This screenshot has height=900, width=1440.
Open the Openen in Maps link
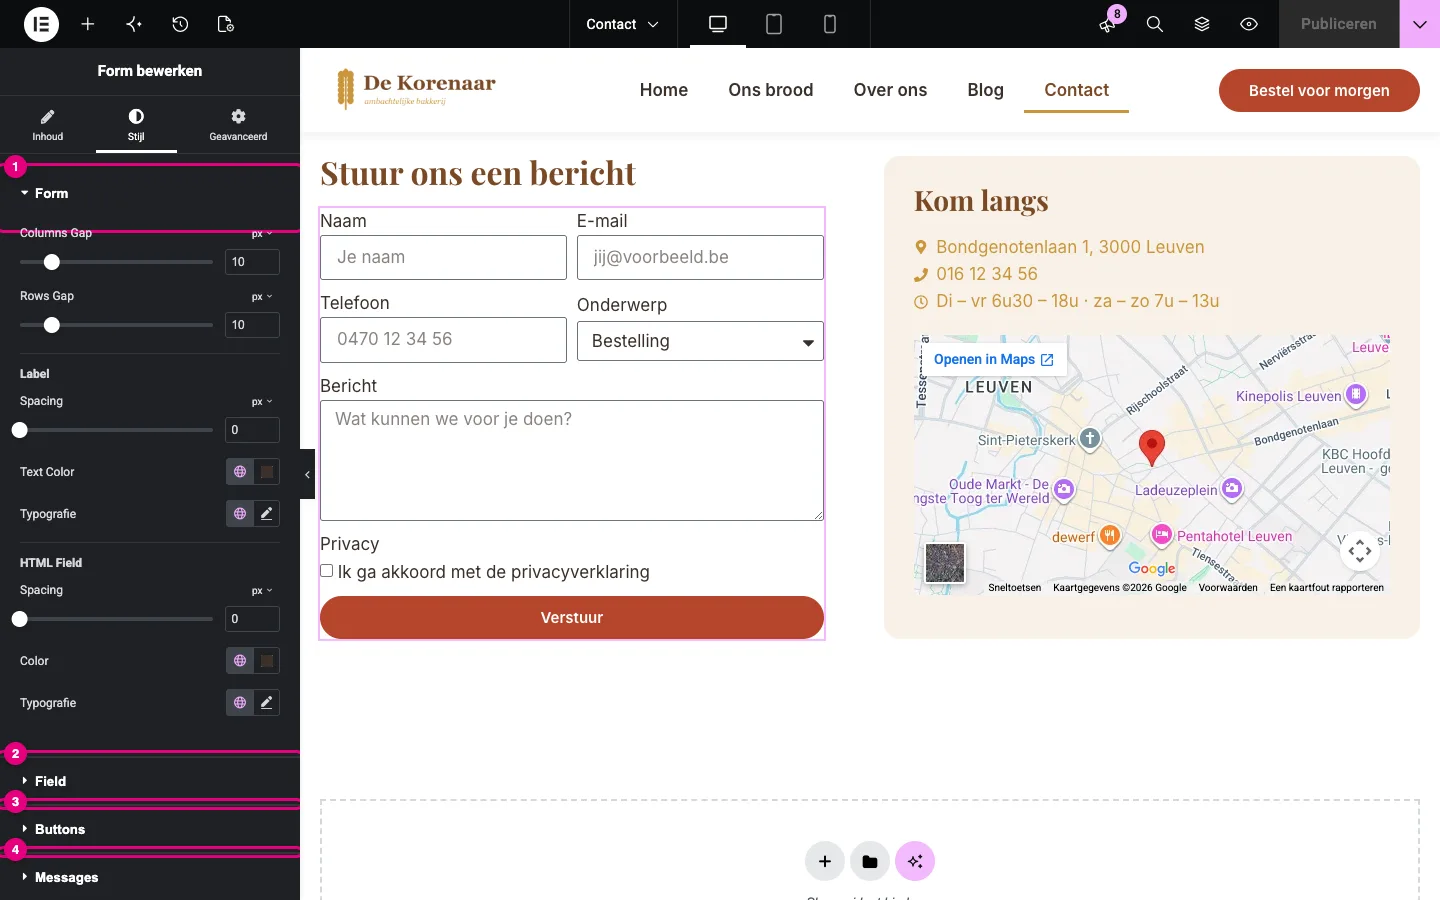(x=993, y=359)
